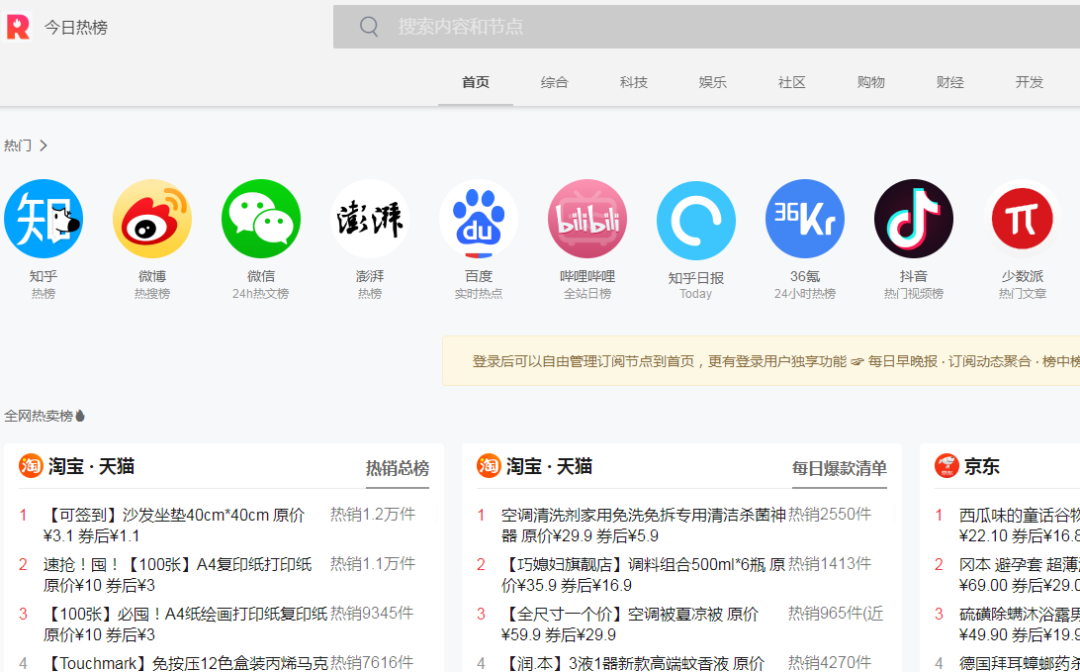Viewport: 1080px width, 672px height.
Task: Open the 开发 tab
Action: click(x=1030, y=83)
